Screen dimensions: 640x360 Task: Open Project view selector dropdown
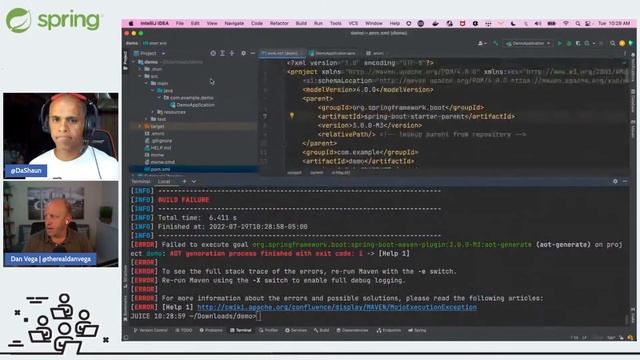[149, 53]
